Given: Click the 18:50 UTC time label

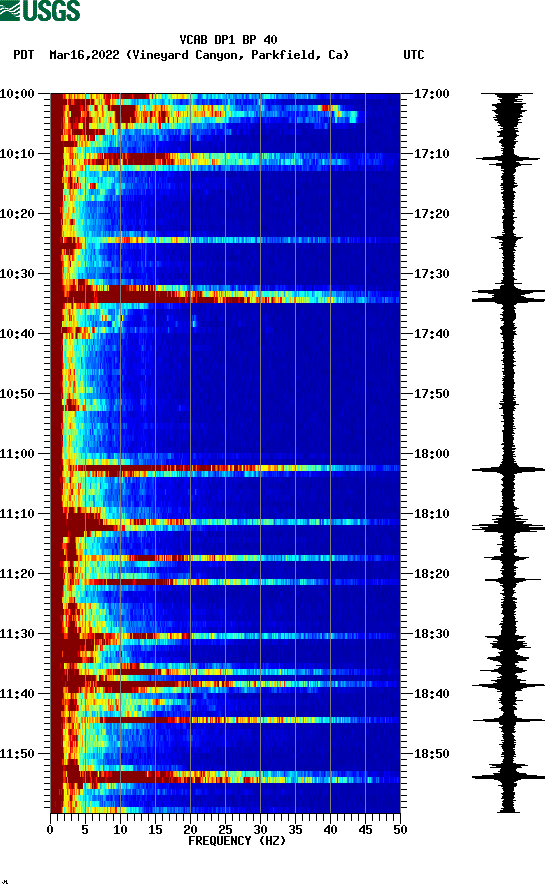Looking at the screenshot, I should (431, 754).
